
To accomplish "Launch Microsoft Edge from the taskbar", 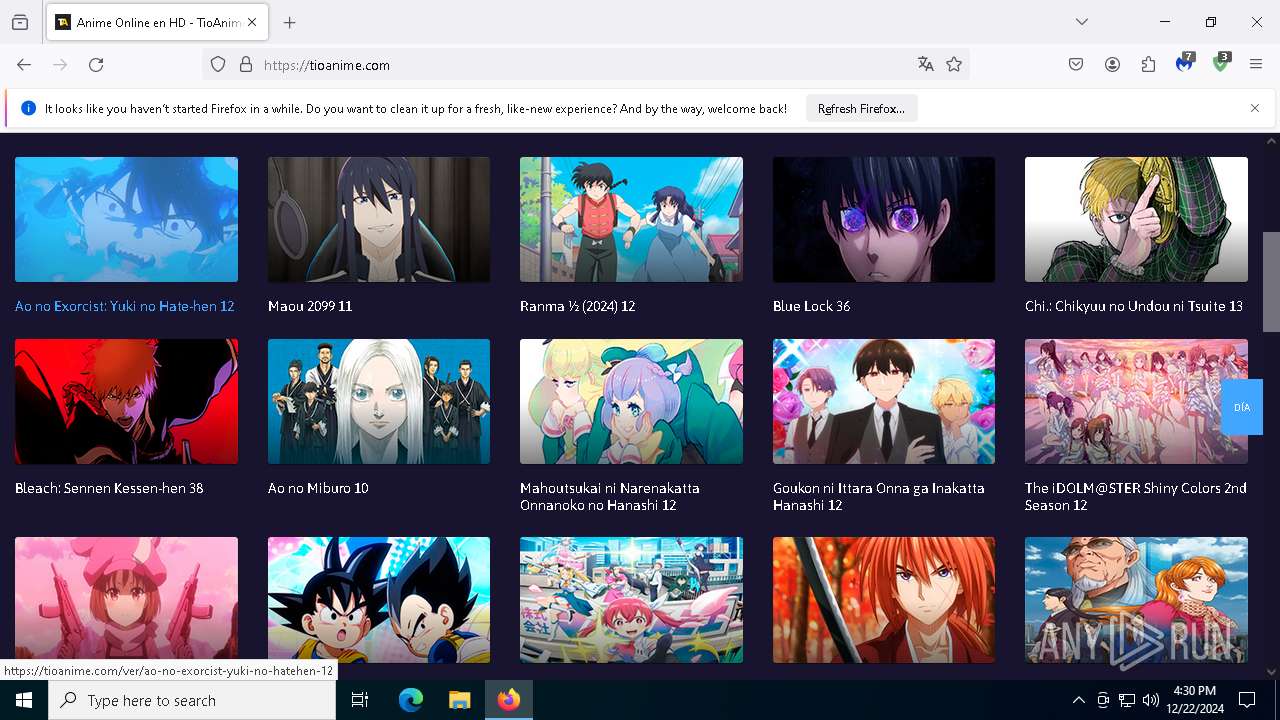I will coord(411,700).
